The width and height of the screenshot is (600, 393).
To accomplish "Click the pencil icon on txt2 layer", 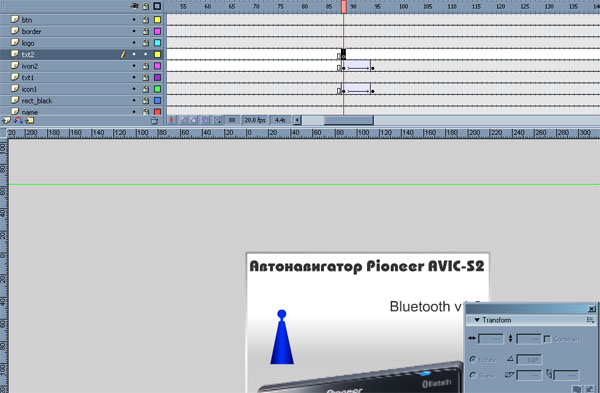I will [123, 54].
